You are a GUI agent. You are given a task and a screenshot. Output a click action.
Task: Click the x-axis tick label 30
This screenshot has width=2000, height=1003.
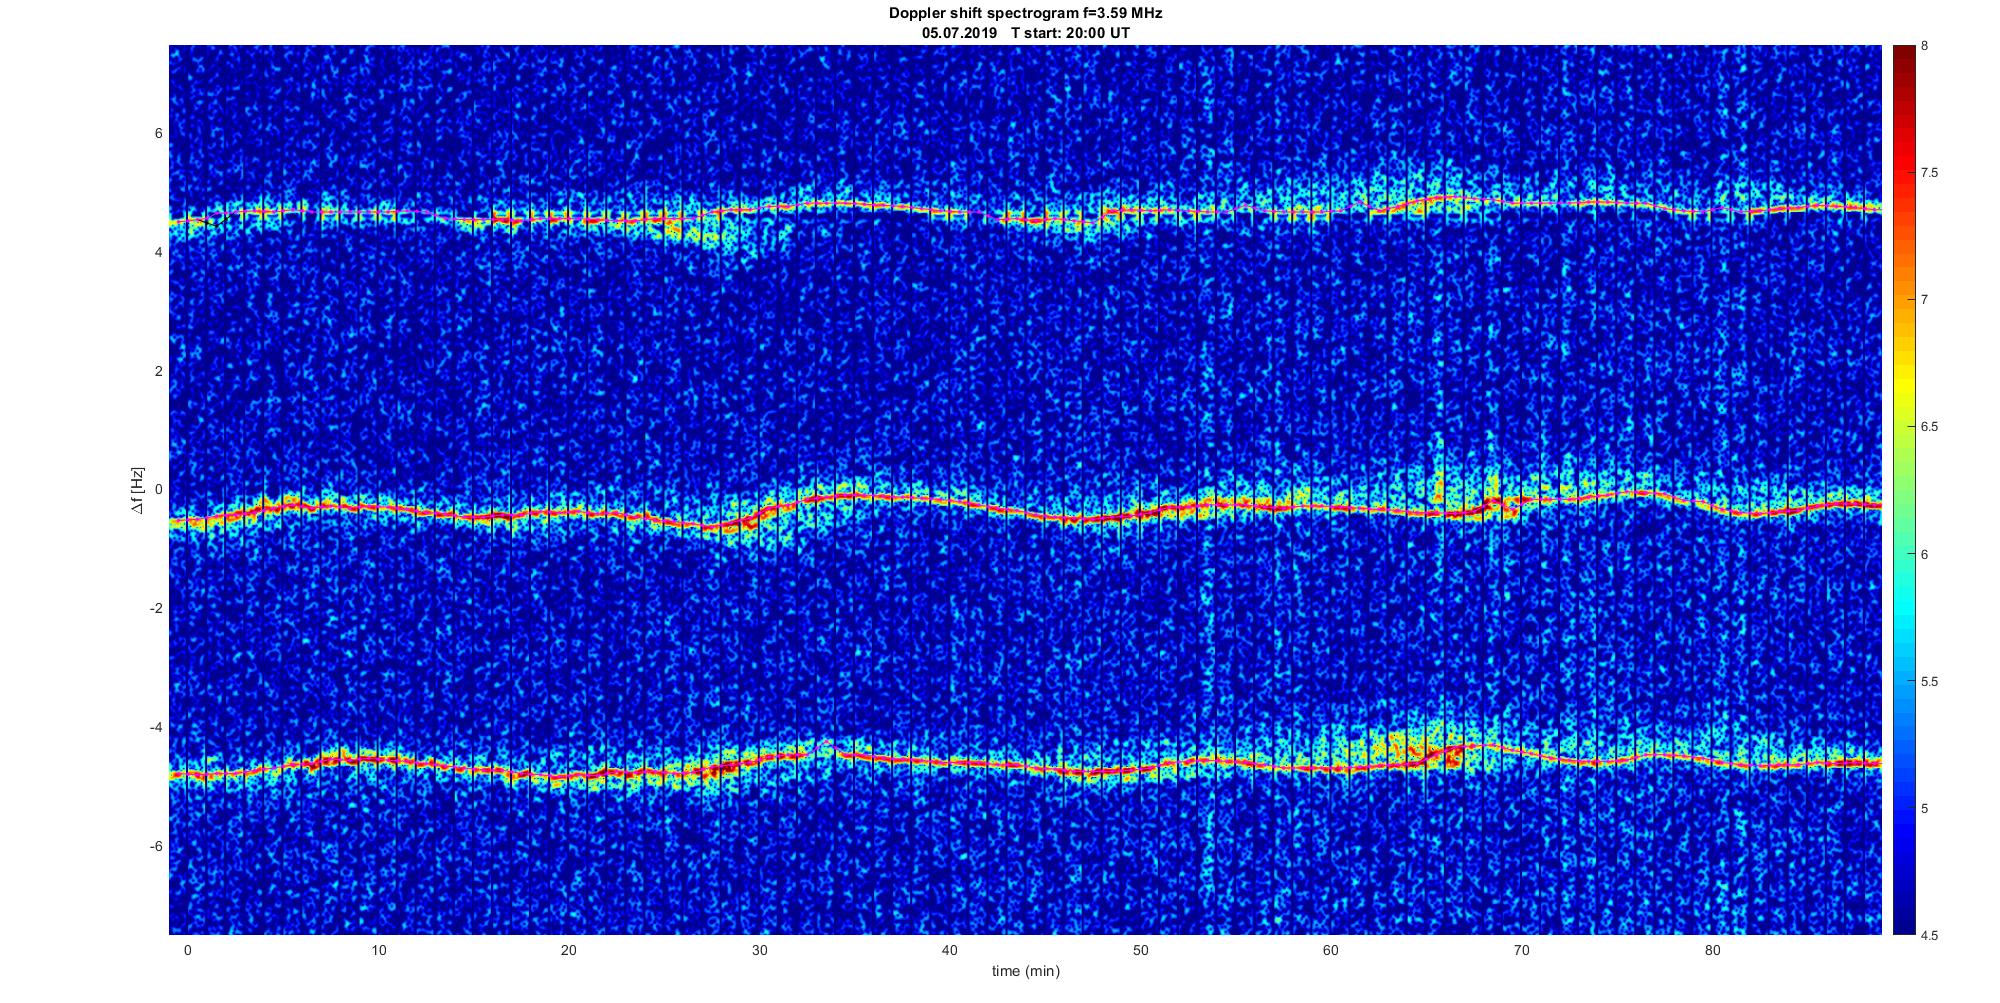coord(759,950)
